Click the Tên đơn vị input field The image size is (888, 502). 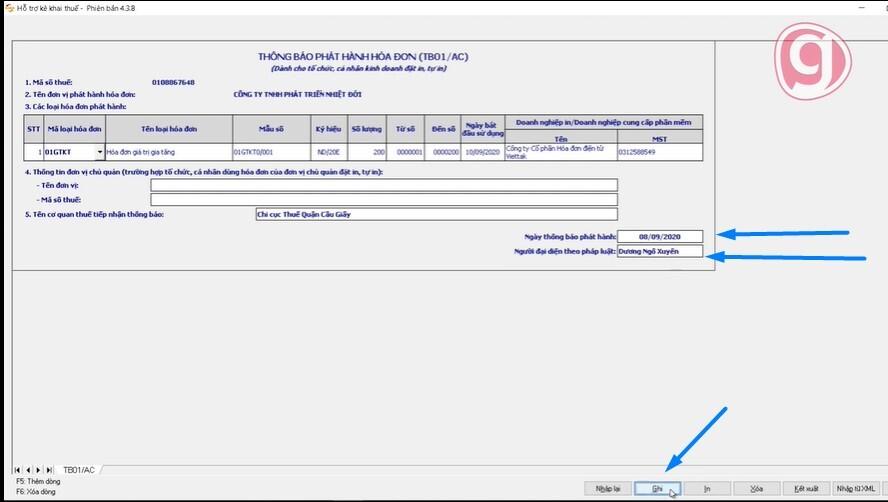(384, 185)
